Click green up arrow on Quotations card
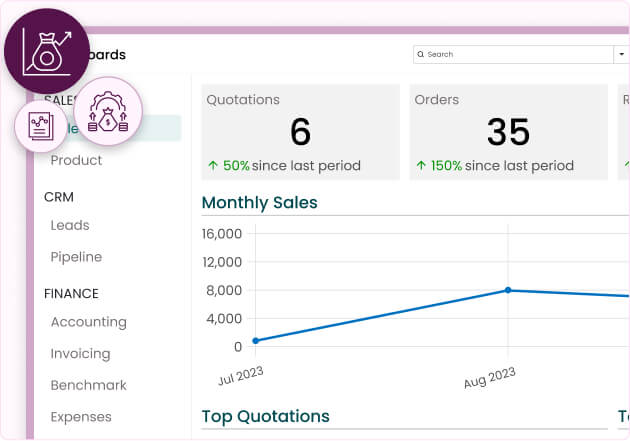This screenshot has height=441, width=630. coord(212,166)
